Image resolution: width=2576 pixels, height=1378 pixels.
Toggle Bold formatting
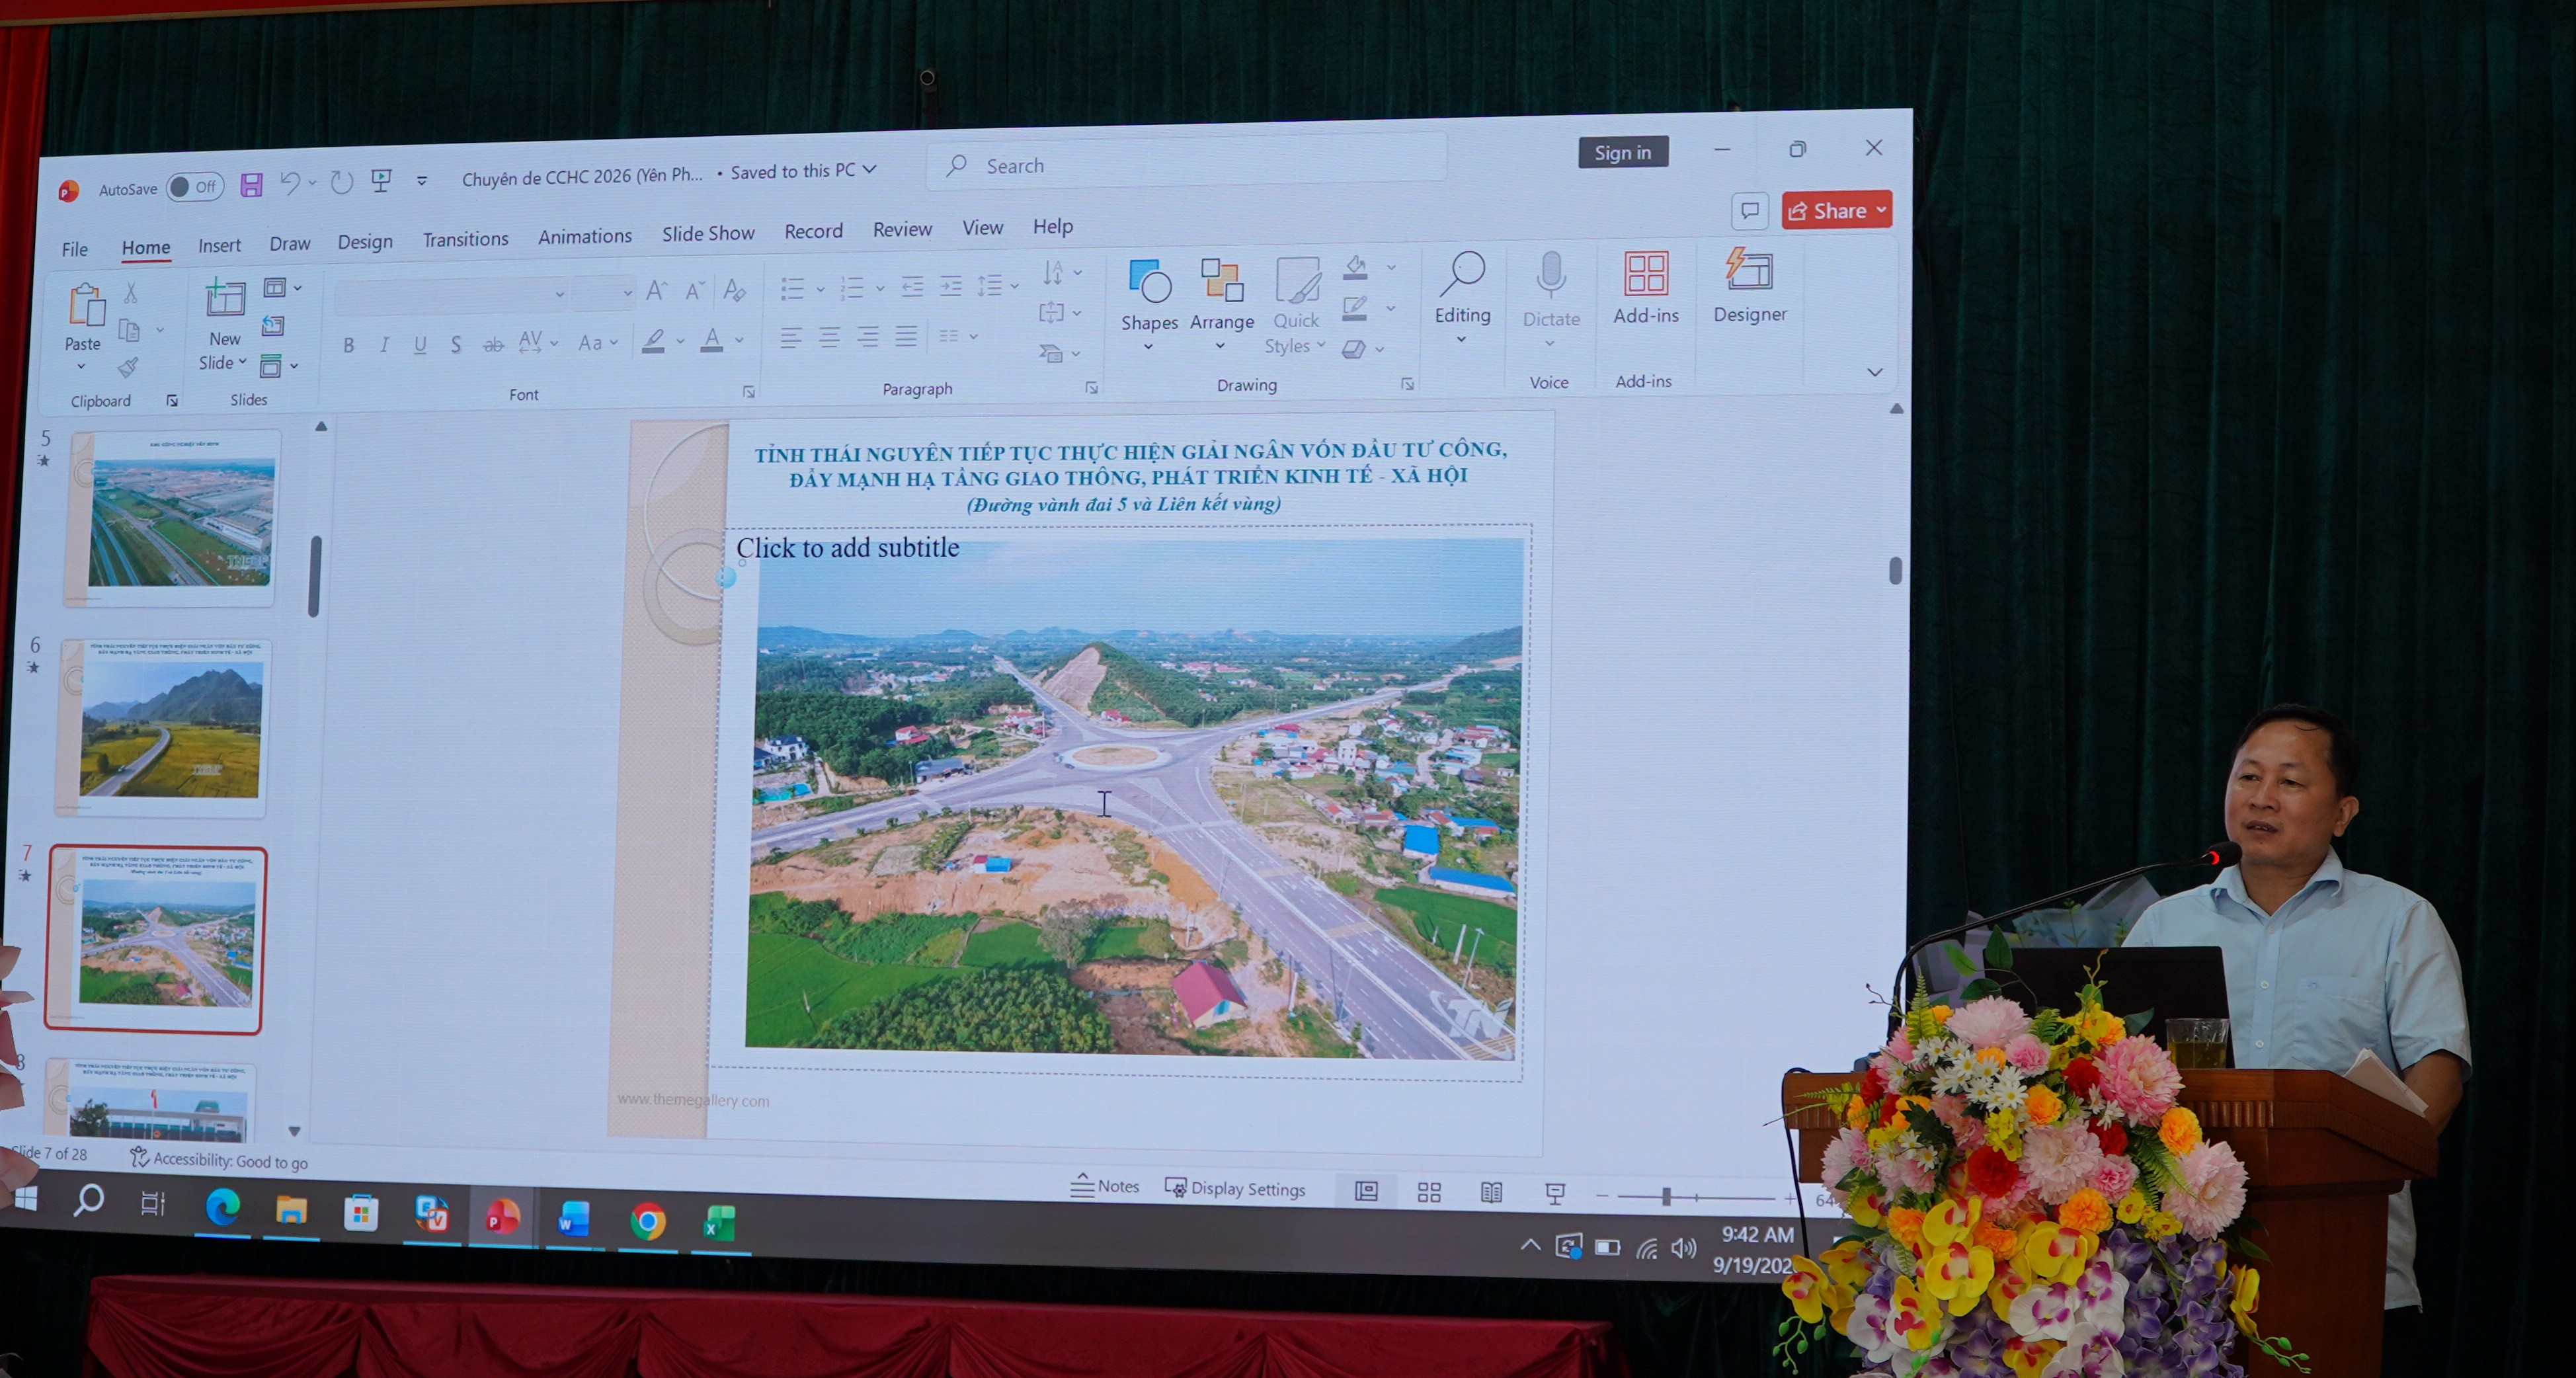pyautogui.click(x=348, y=346)
